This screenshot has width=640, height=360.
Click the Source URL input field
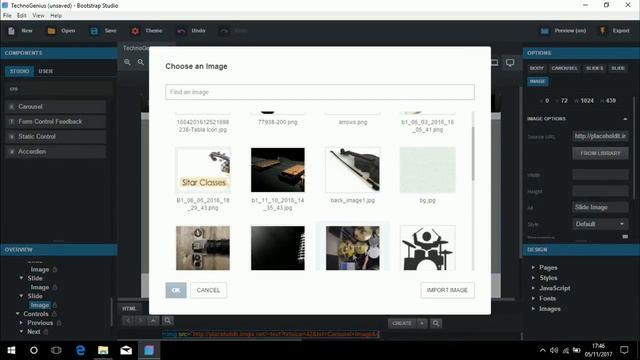click(x=600, y=136)
